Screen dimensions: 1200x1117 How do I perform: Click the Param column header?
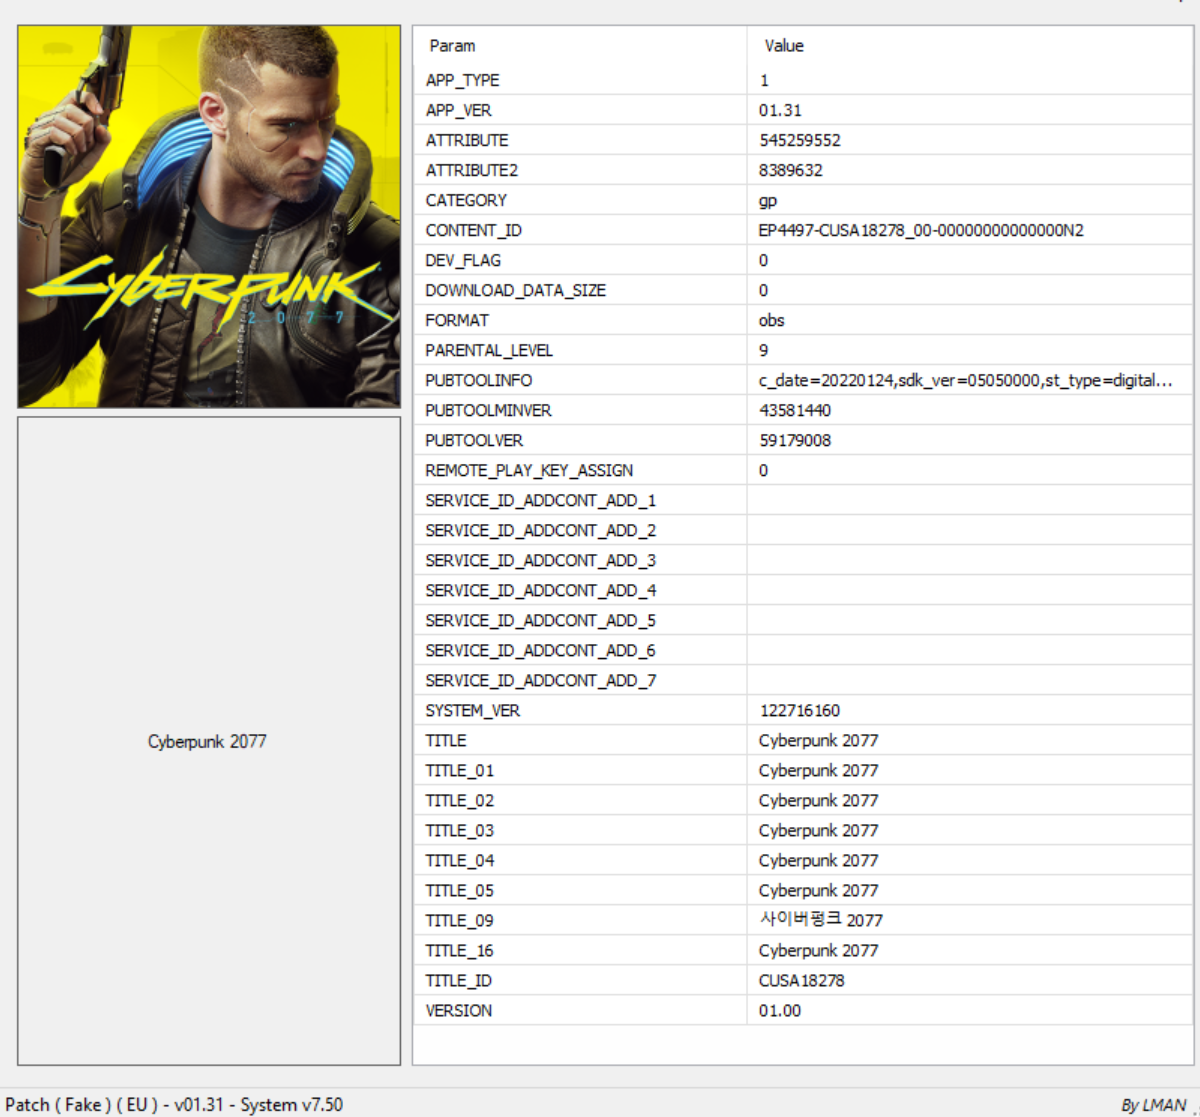[452, 46]
